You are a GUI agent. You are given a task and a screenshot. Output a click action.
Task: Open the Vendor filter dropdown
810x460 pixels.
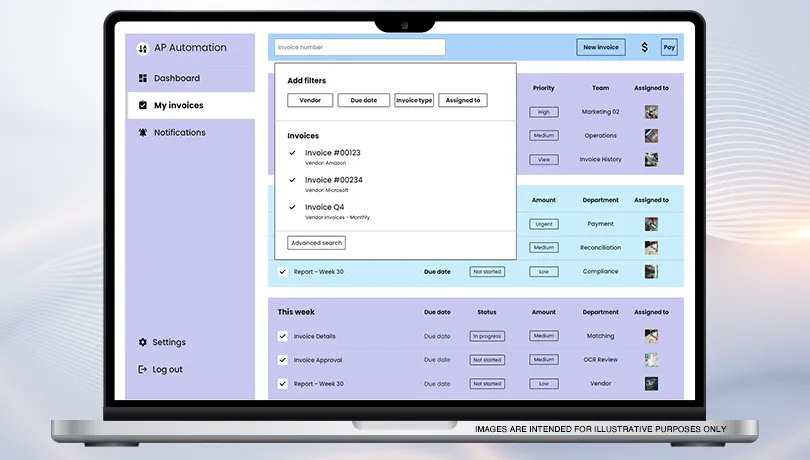click(310, 100)
